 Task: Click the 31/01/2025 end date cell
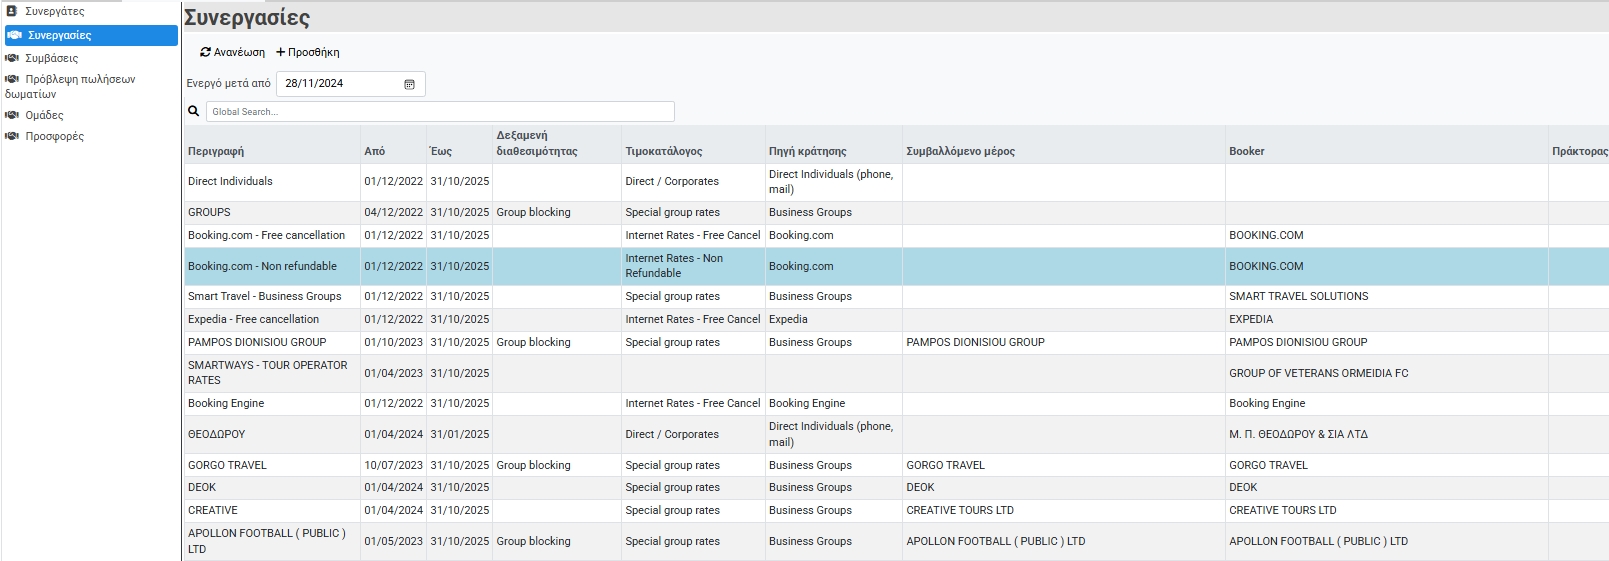(460, 434)
